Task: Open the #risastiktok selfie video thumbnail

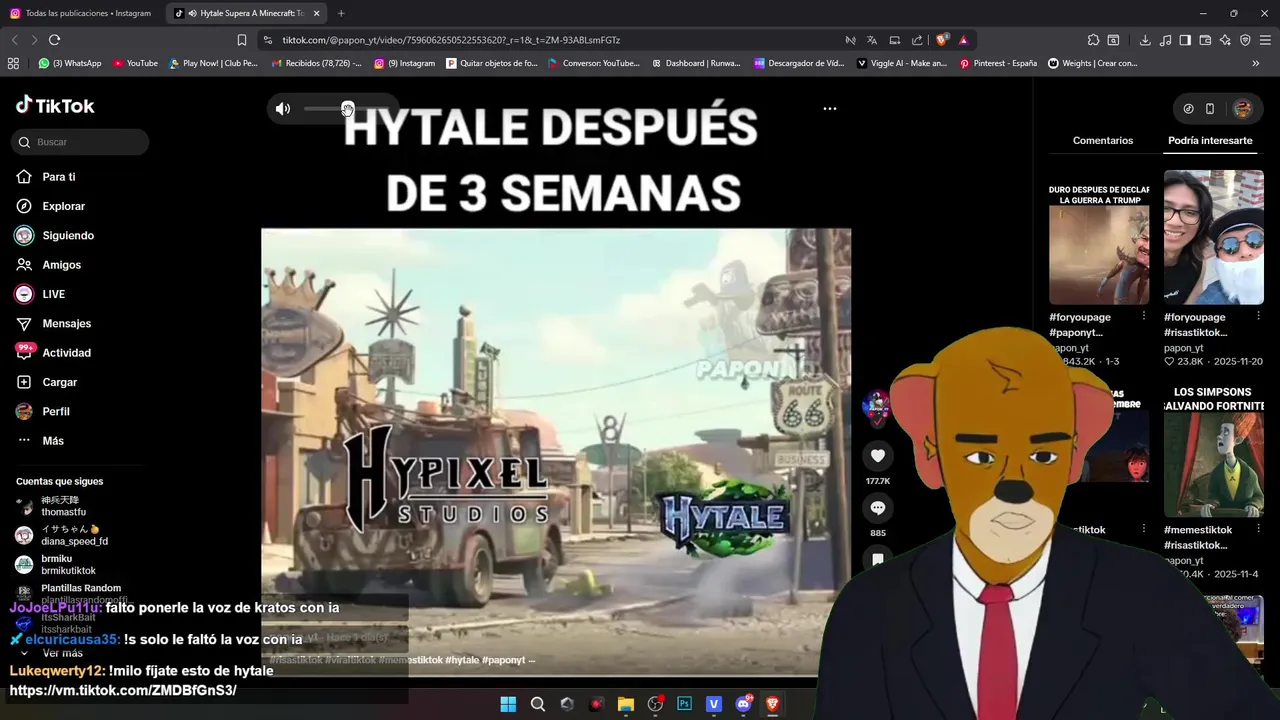Action: [x=1214, y=238]
